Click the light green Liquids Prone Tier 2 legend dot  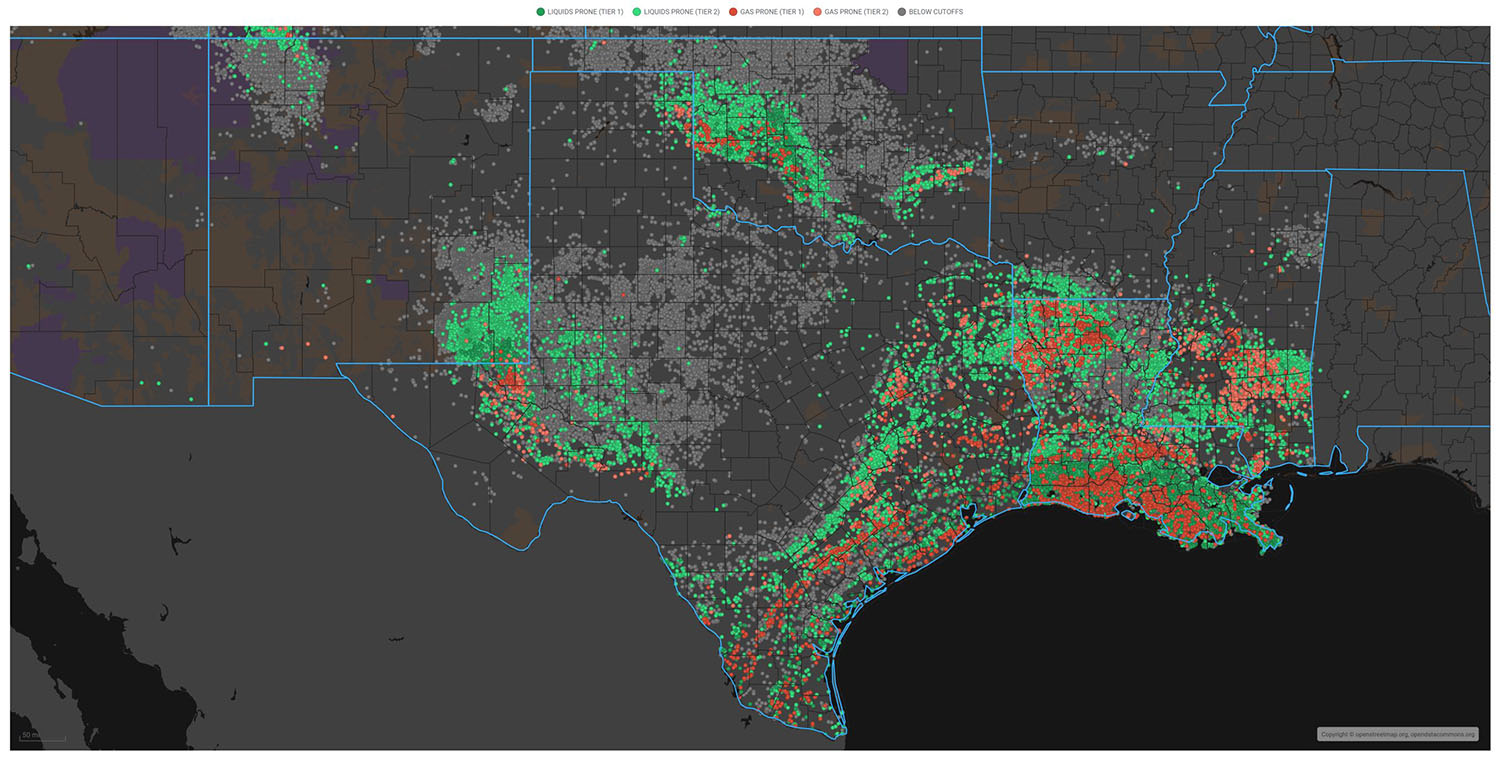click(x=635, y=12)
